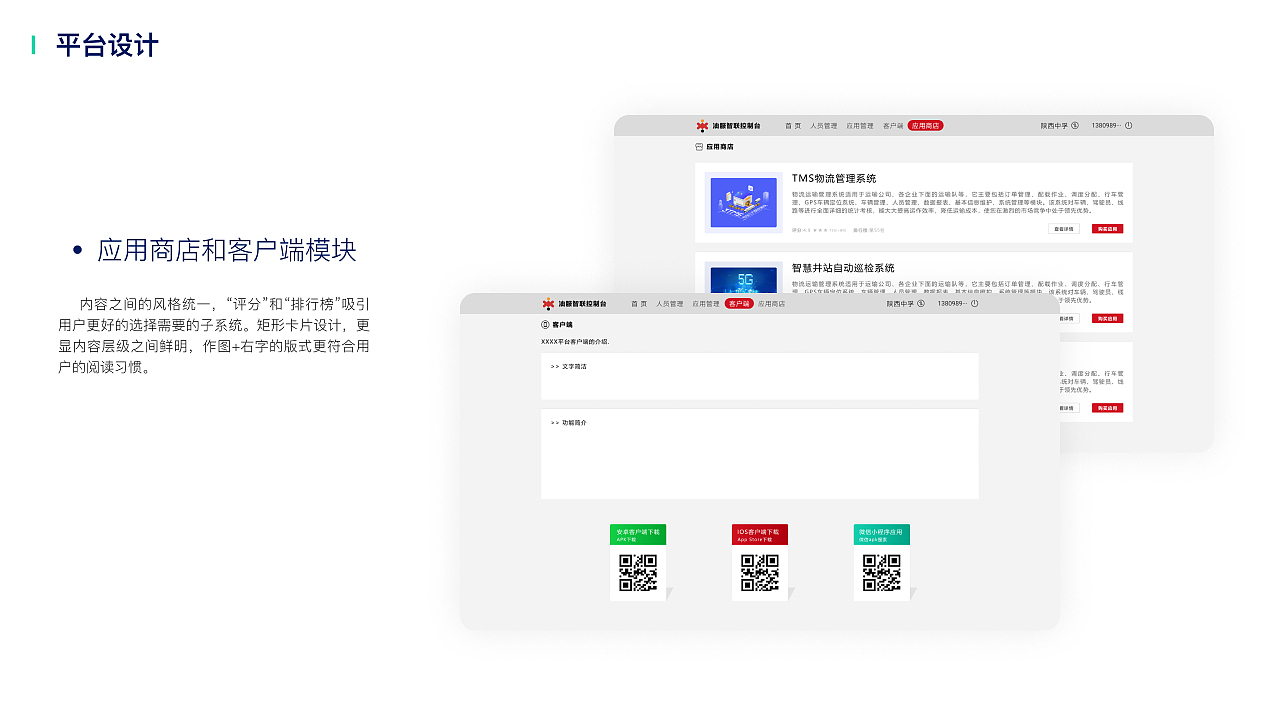The width and height of the screenshot is (1280, 706).
Task: Click the school badge icon beside 陕西中学
Action: point(1077,125)
